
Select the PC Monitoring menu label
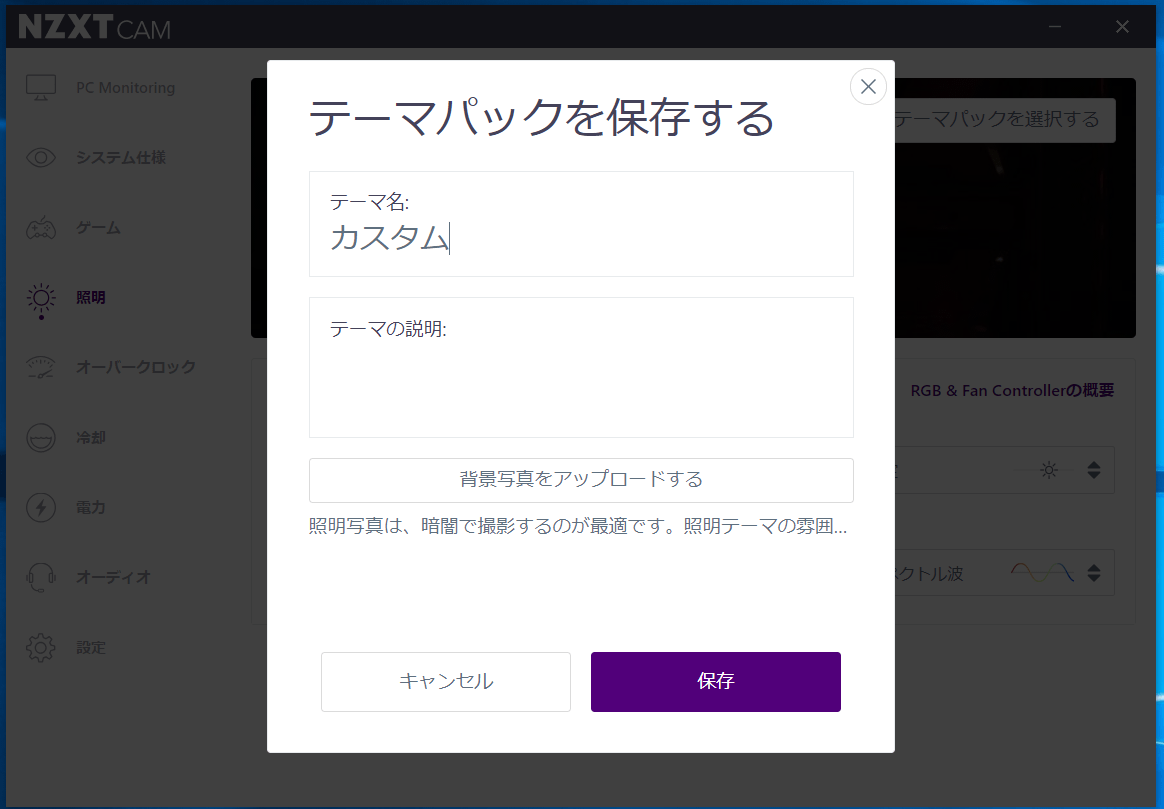(125, 88)
